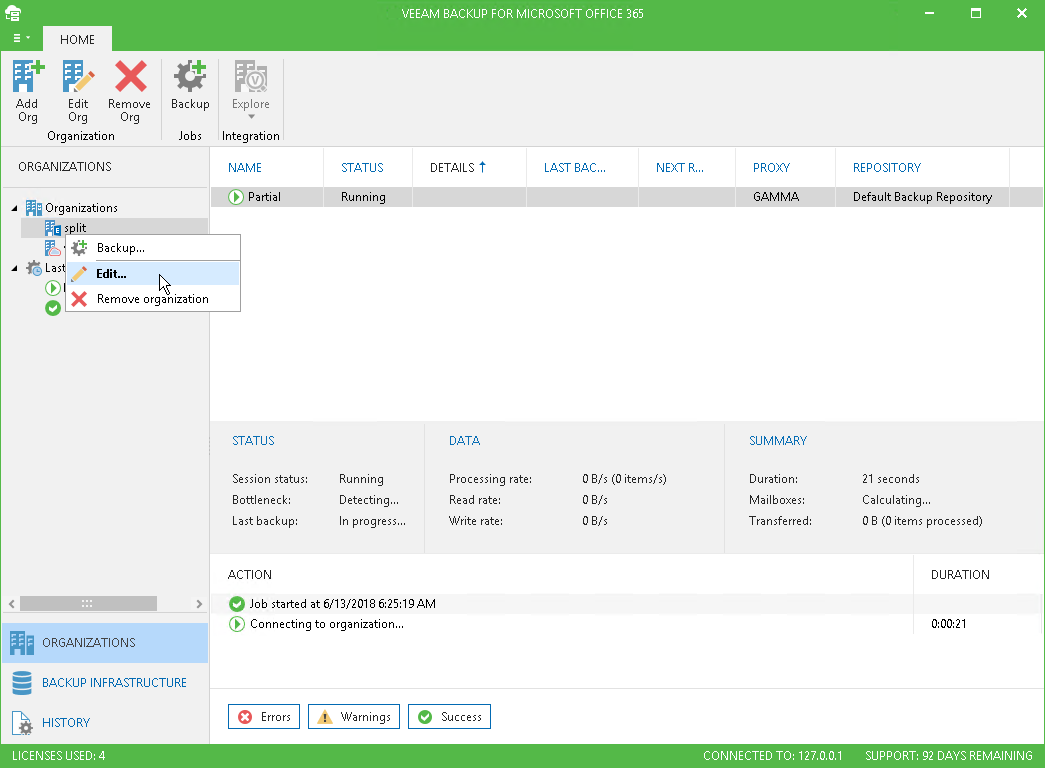Click the Organizations icon in bottom navigation
The width and height of the screenshot is (1045, 768).
22,643
